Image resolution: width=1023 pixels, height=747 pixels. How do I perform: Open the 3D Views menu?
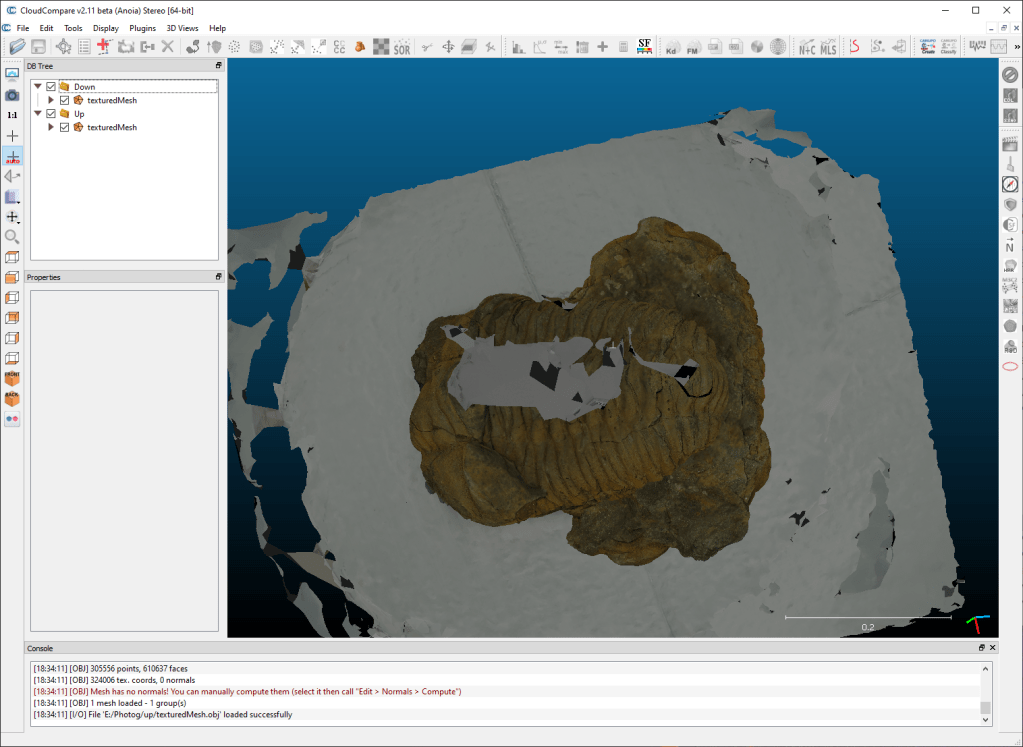click(x=182, y=28)
